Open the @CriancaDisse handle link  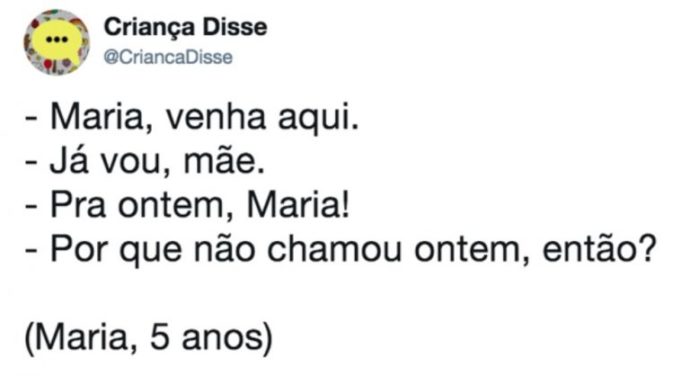point(168,57)
